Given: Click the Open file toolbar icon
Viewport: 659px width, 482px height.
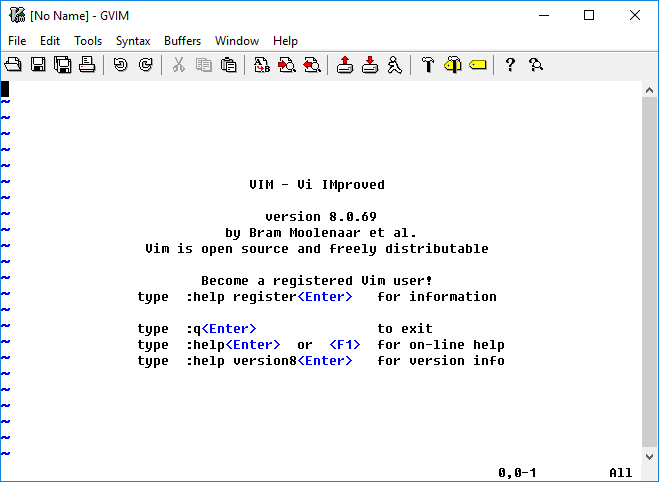Looking at the screenshot, I should (13, 65).
